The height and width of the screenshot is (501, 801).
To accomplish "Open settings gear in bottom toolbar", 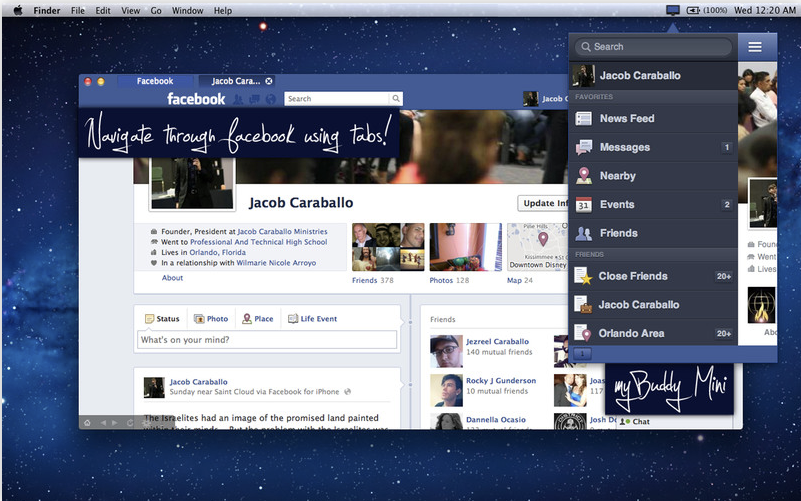I will point(147,423).
